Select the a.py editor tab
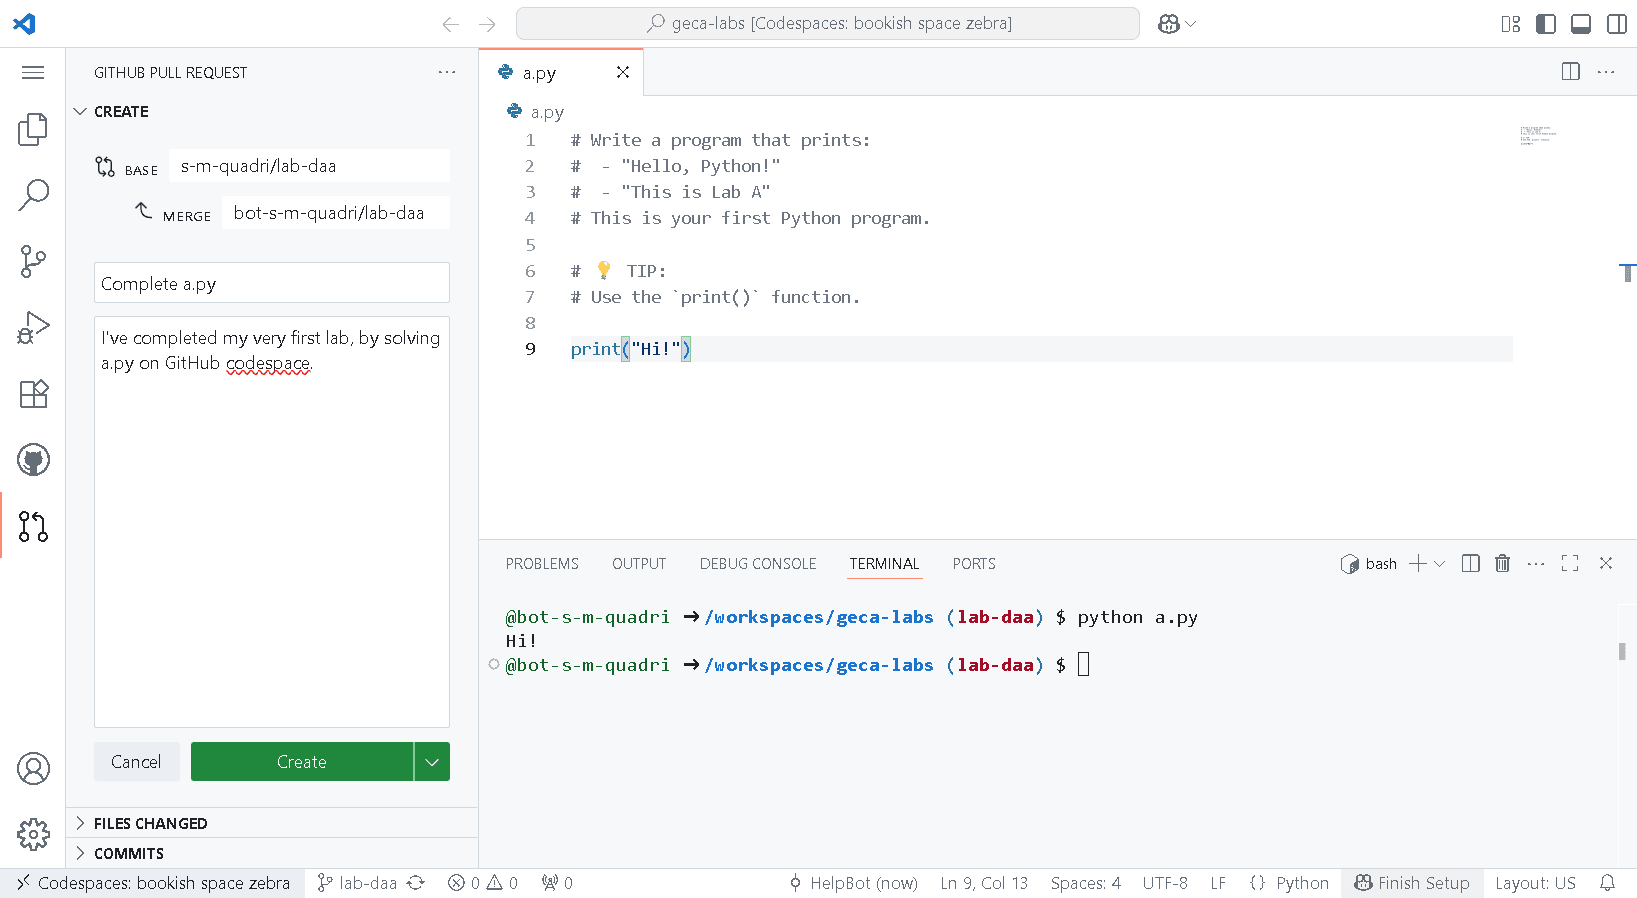Image resolution: width=1637 pixels, height=898 pixels. coord(561,72)
